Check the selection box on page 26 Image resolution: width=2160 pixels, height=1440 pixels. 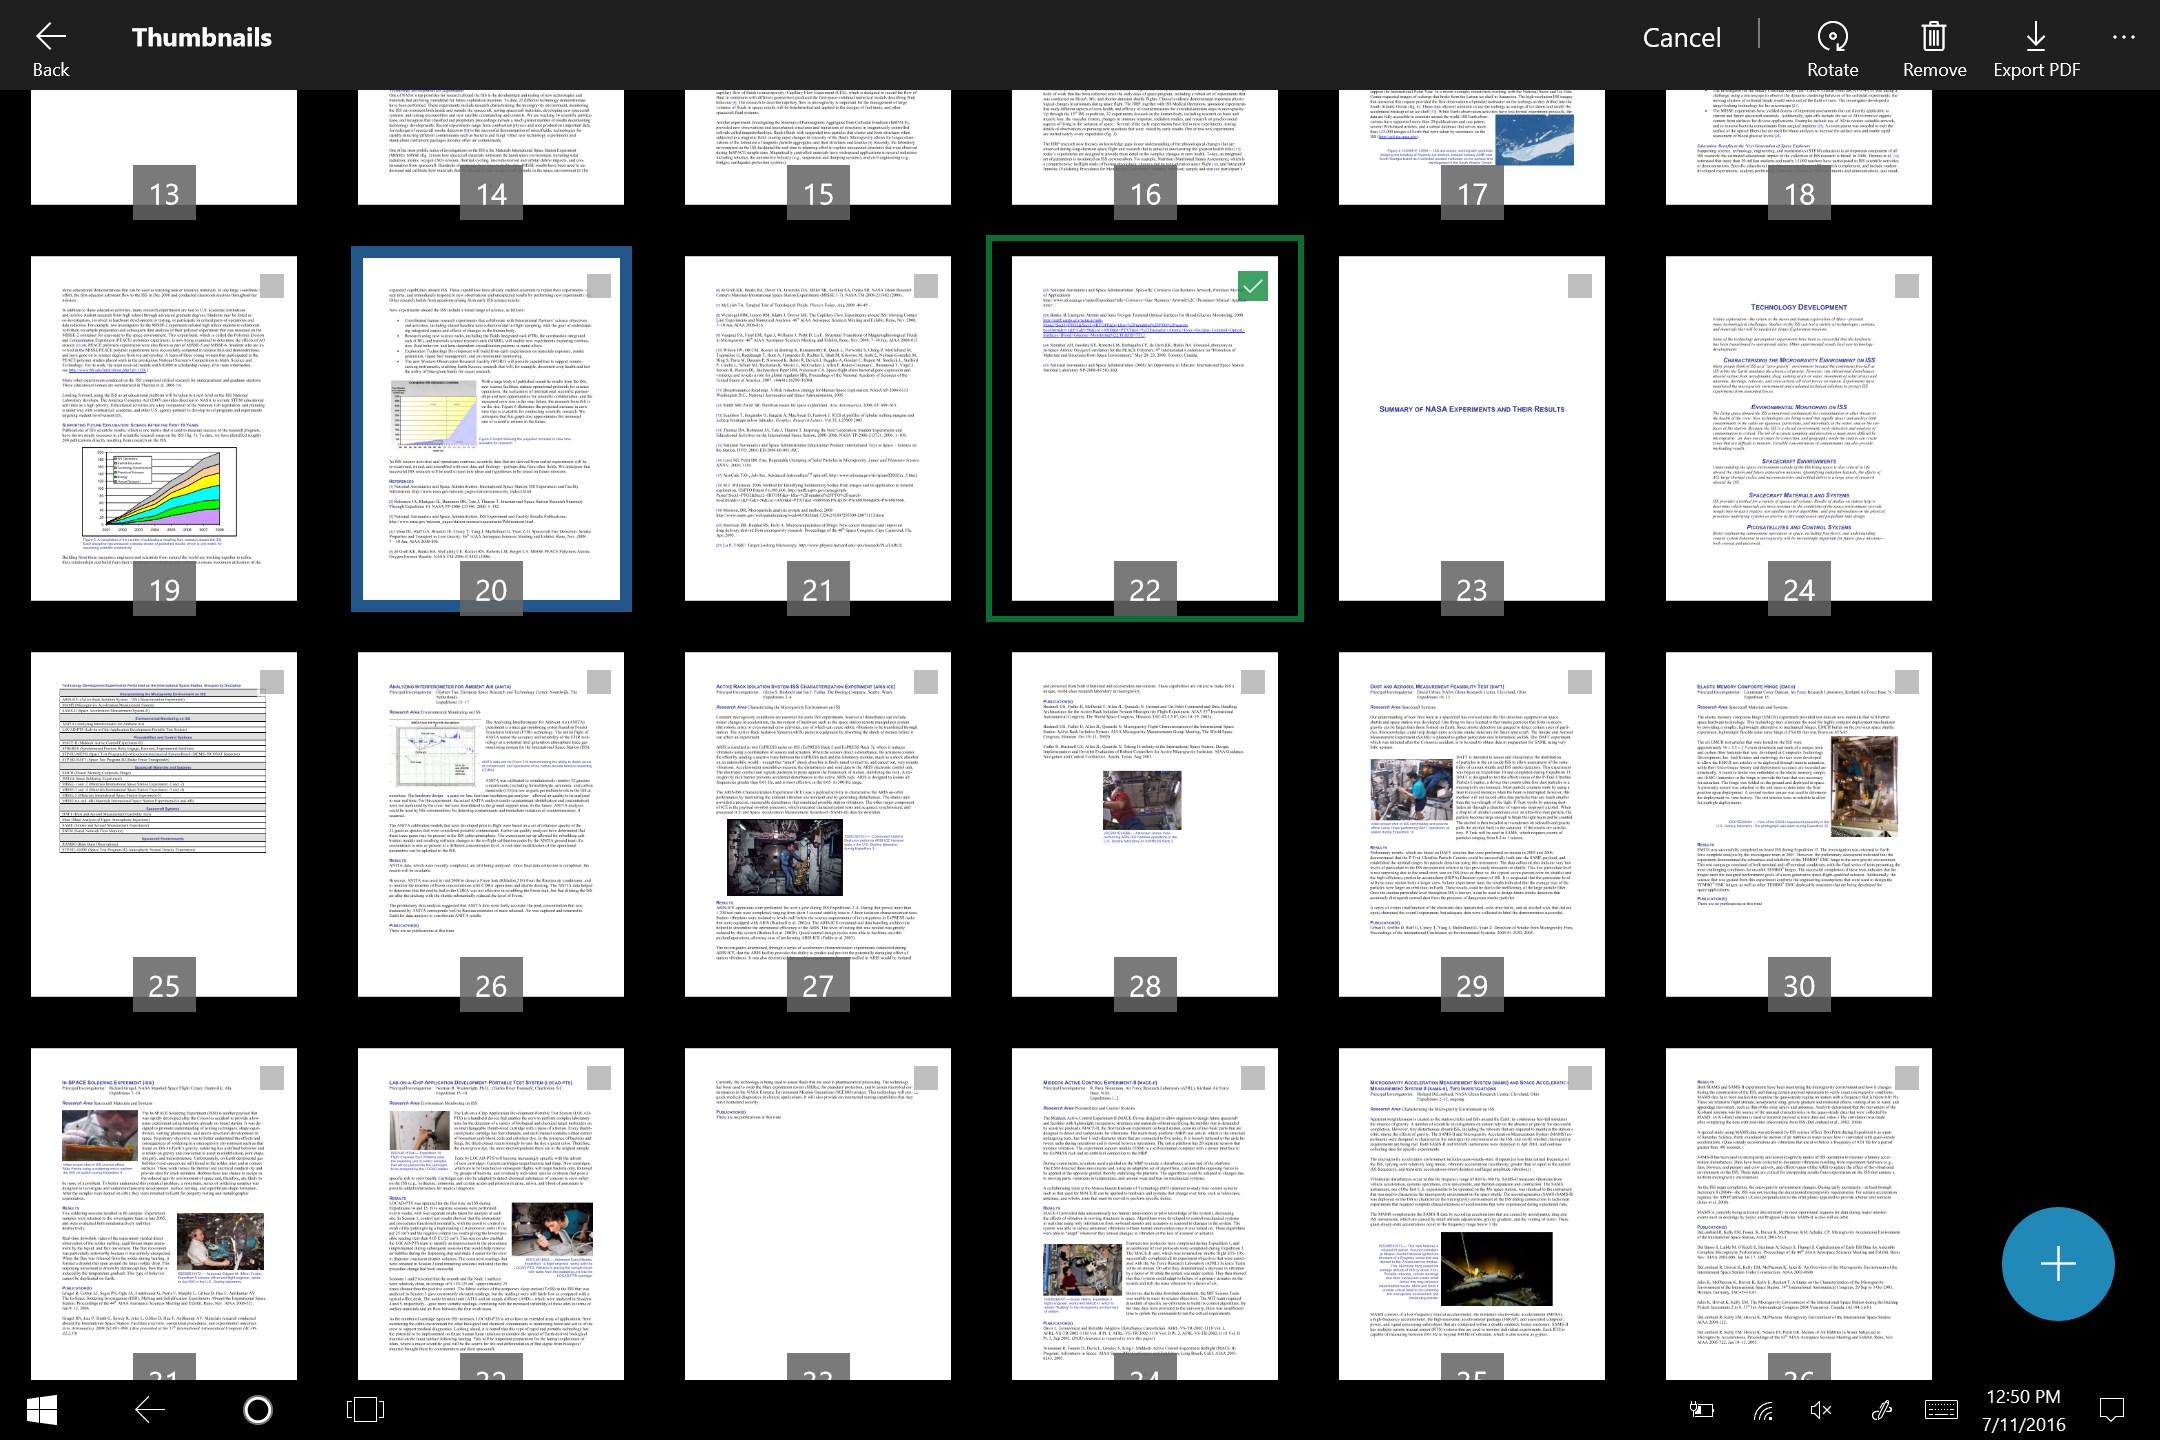600,681
